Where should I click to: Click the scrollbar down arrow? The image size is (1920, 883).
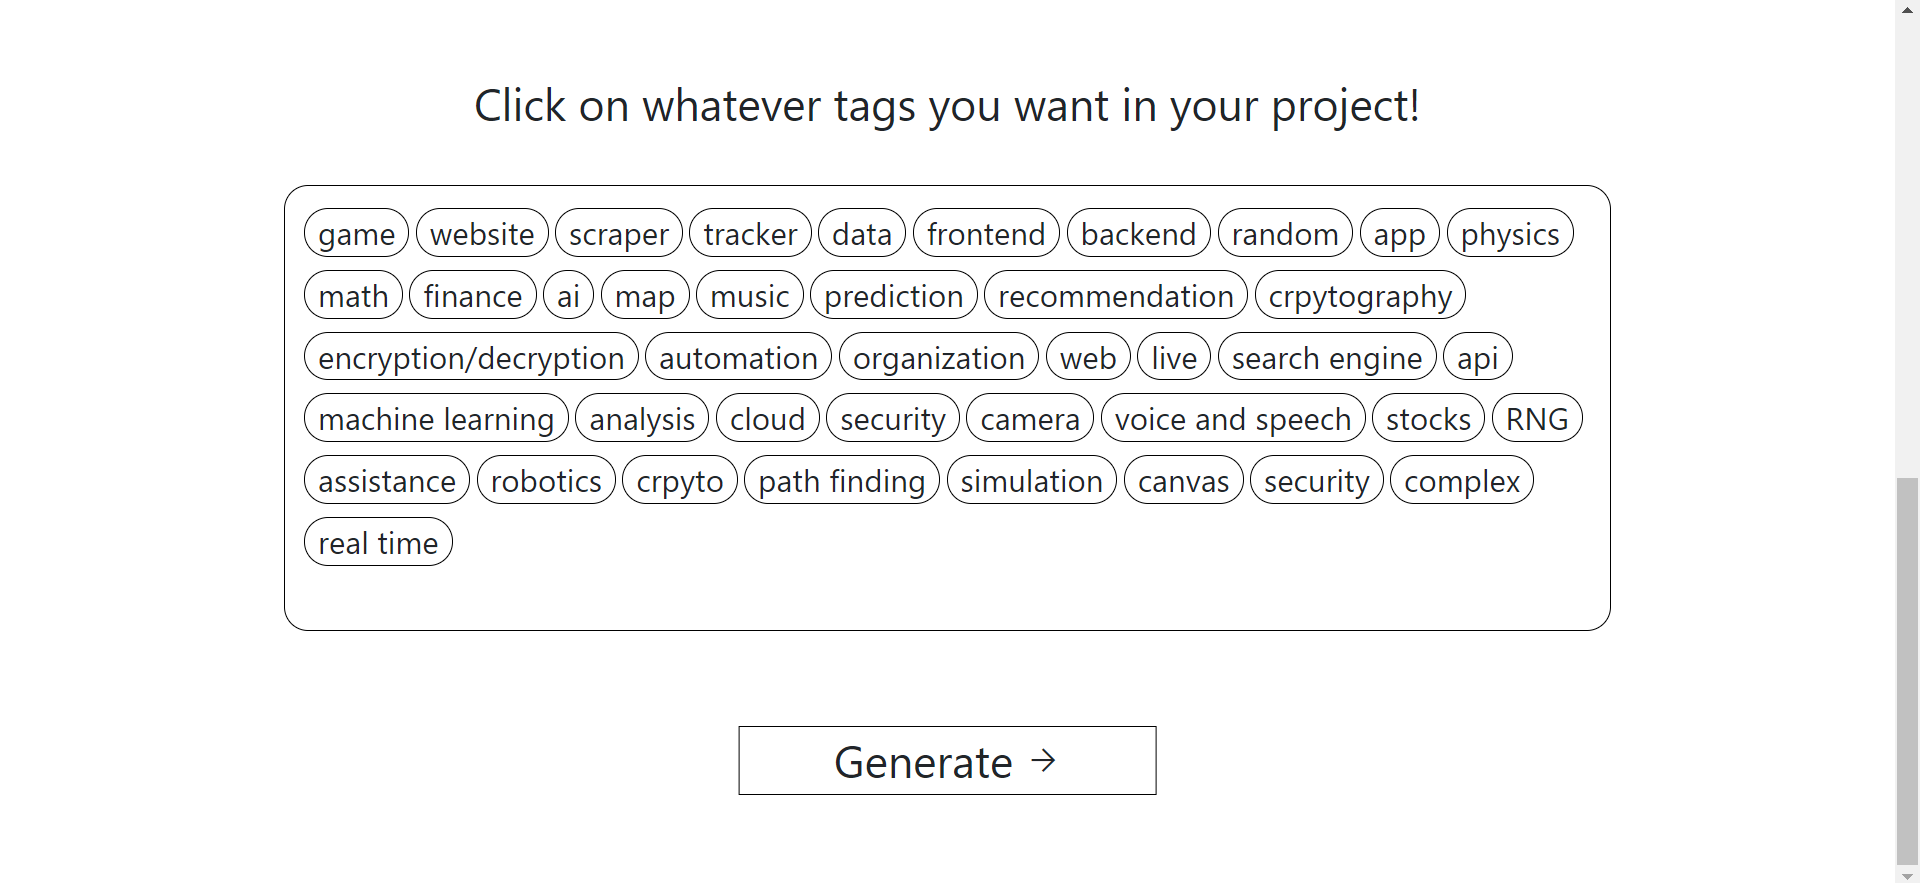[1907, 875]
